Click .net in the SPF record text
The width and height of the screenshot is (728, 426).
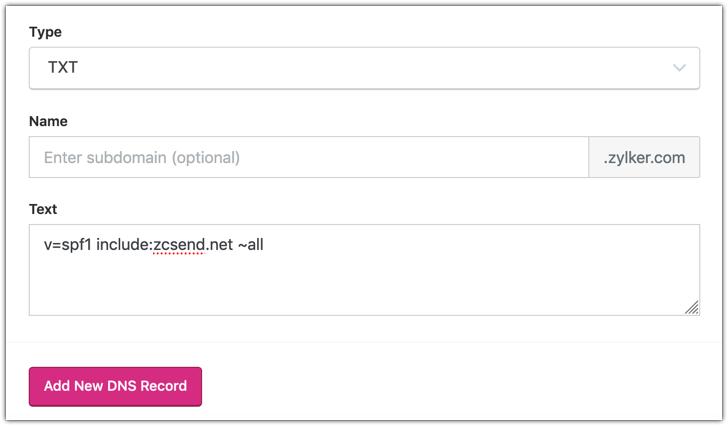point(218,245)
